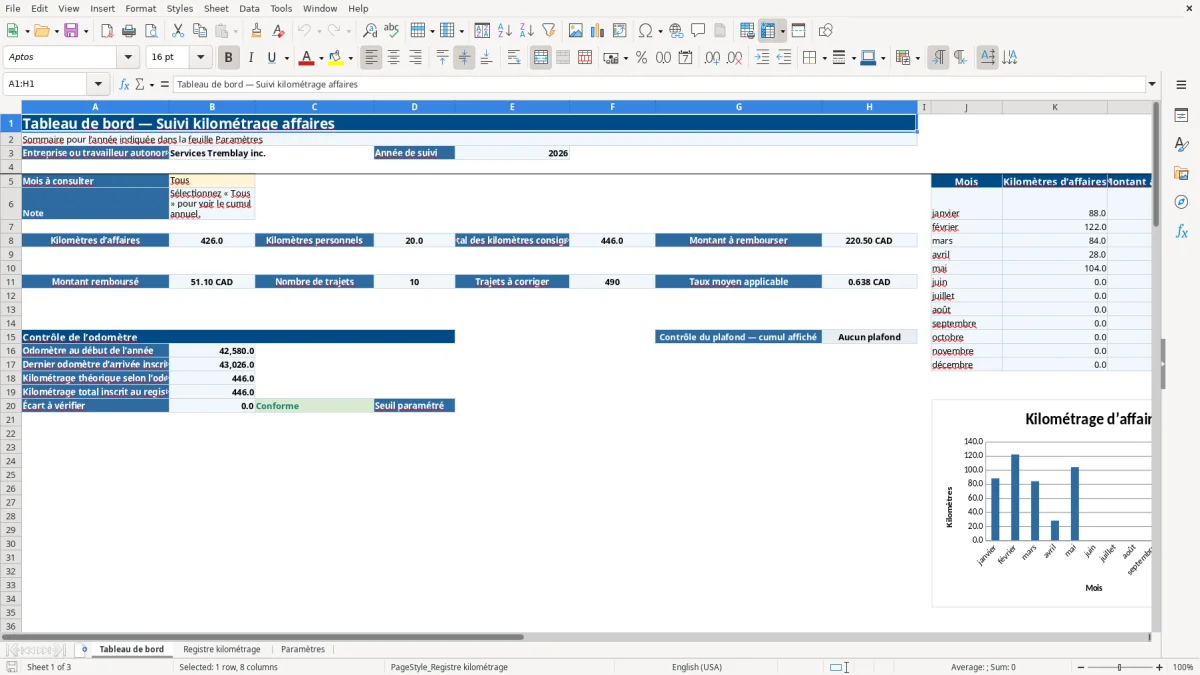The height and width of the screenshot is (675, 1200).
Task: Apply yellow background color swatch
Action: [337, 58]
